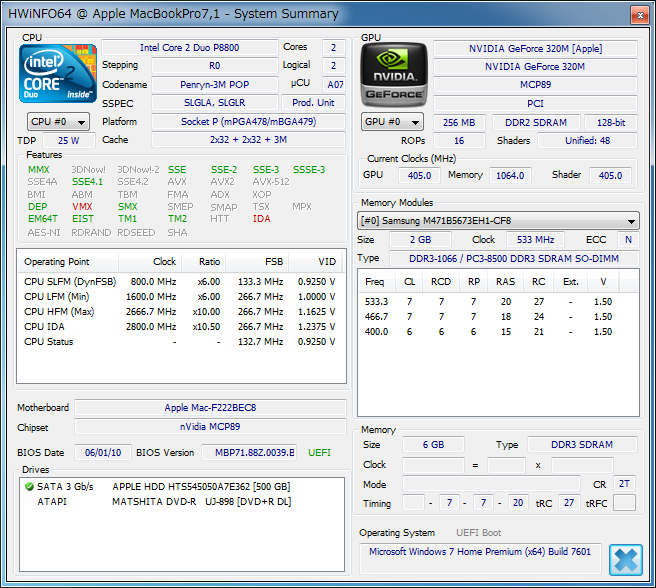This screenshot has height=588, width=656.
Task: Click the DDR2 SDRAM GPU memory field
Action: pyautogui.click(x=536, y=123)
